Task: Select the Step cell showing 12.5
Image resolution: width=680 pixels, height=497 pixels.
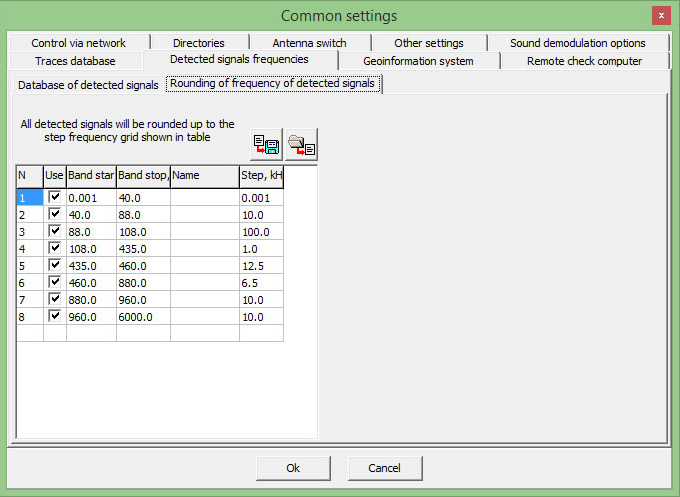Action: 260,266
